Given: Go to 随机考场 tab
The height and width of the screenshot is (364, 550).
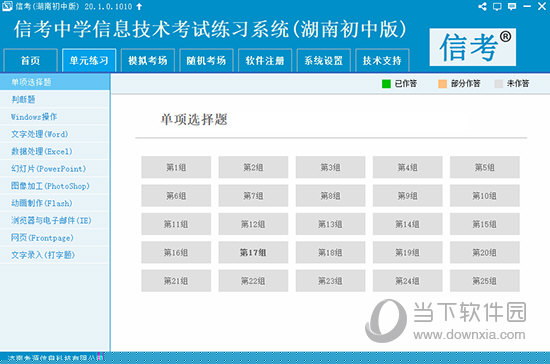Looking at the screenshot, I should point(206,60).
